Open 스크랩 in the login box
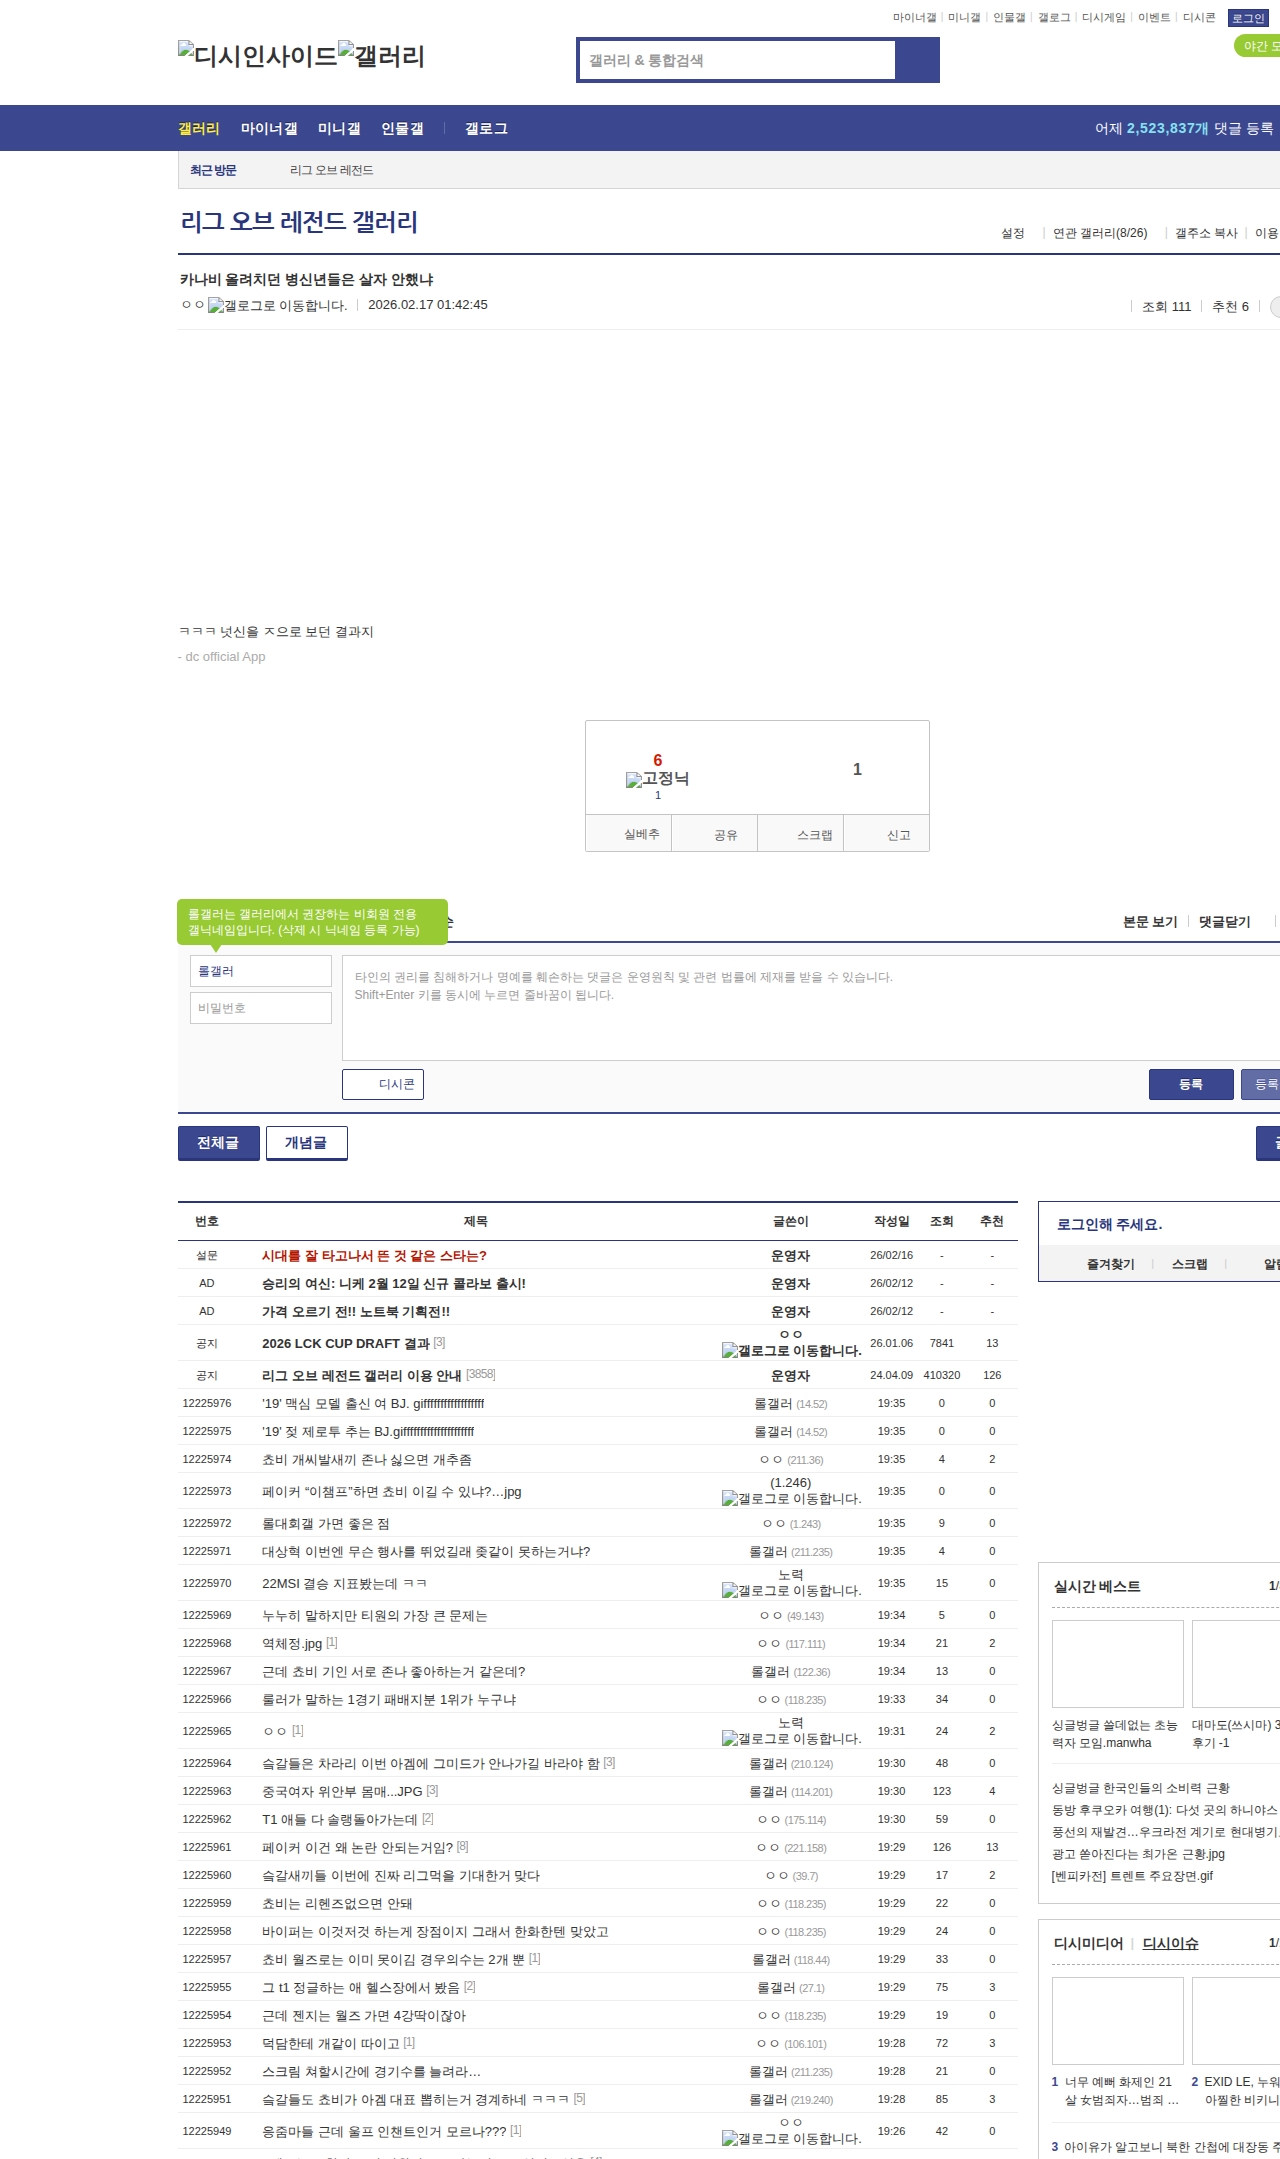 click(x=1190, y=1264)
